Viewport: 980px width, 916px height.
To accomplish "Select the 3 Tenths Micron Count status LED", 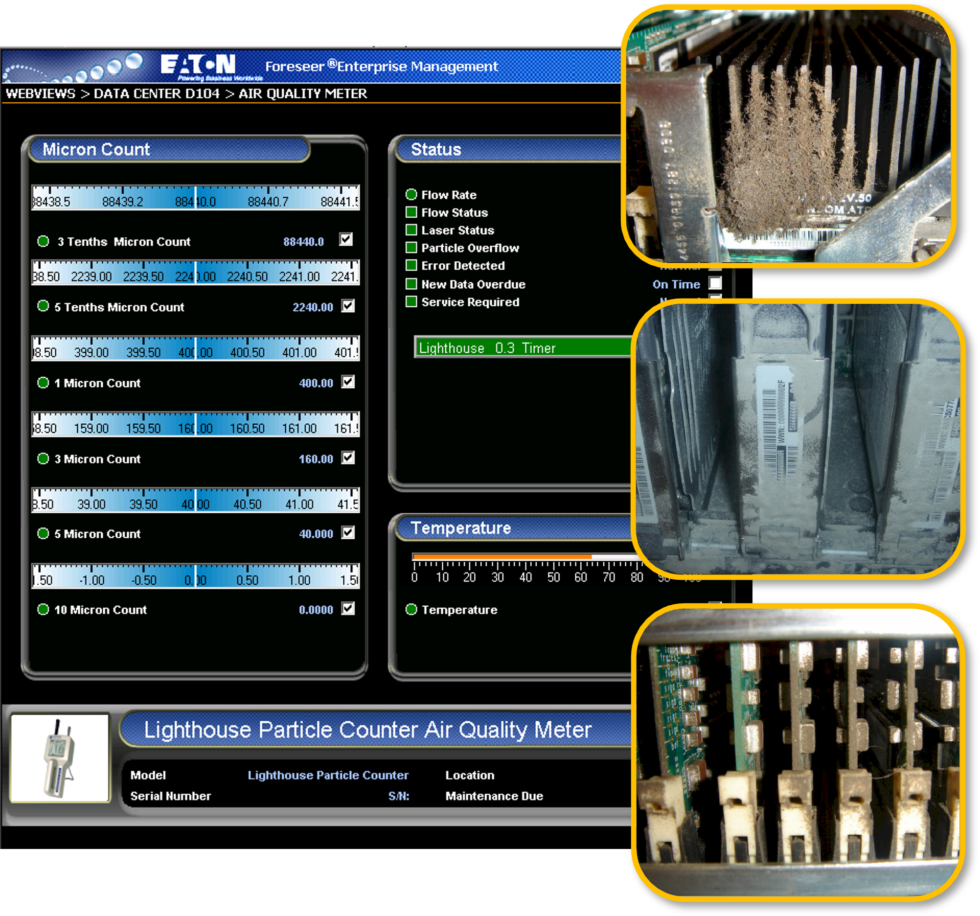I will coord(41,241).
